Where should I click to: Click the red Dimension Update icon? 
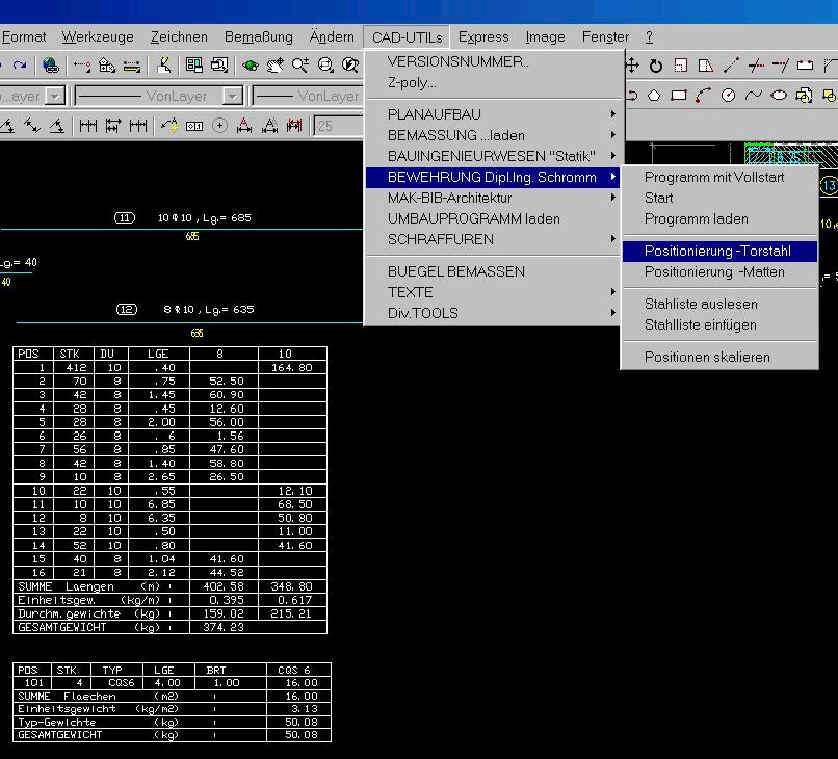click(294, 126)
